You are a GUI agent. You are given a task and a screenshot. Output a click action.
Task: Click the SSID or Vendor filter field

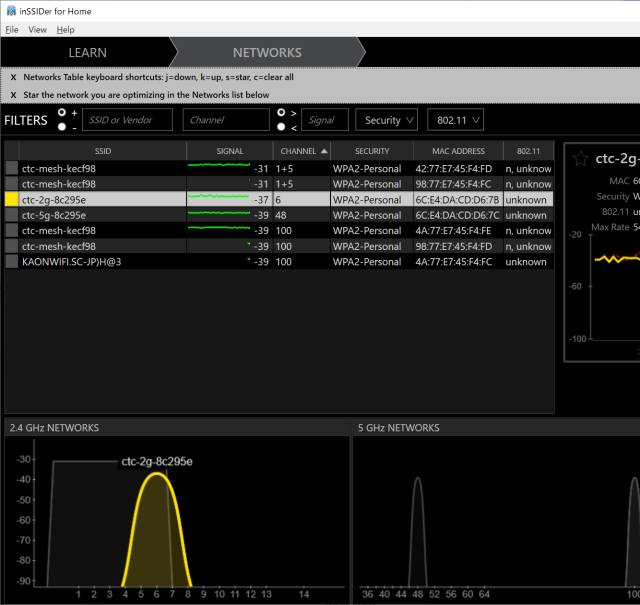[127, 120]
